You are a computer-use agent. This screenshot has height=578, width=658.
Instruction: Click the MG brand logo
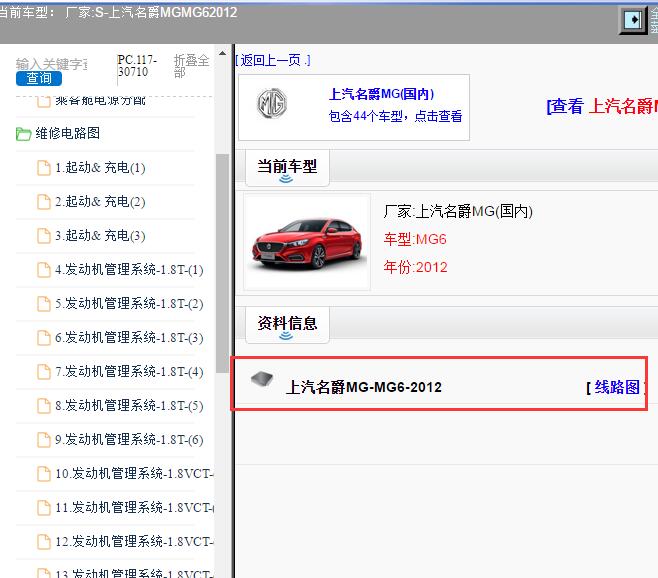point(272,103)
